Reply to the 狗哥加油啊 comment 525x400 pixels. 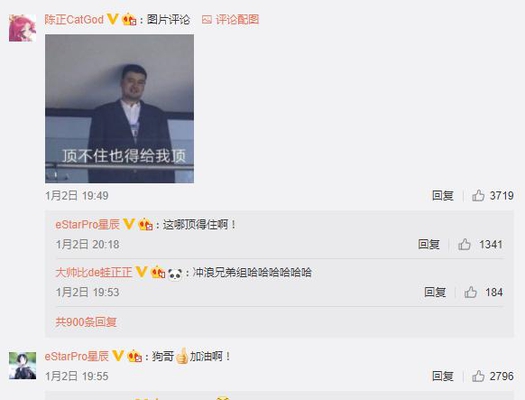(443, 376)
